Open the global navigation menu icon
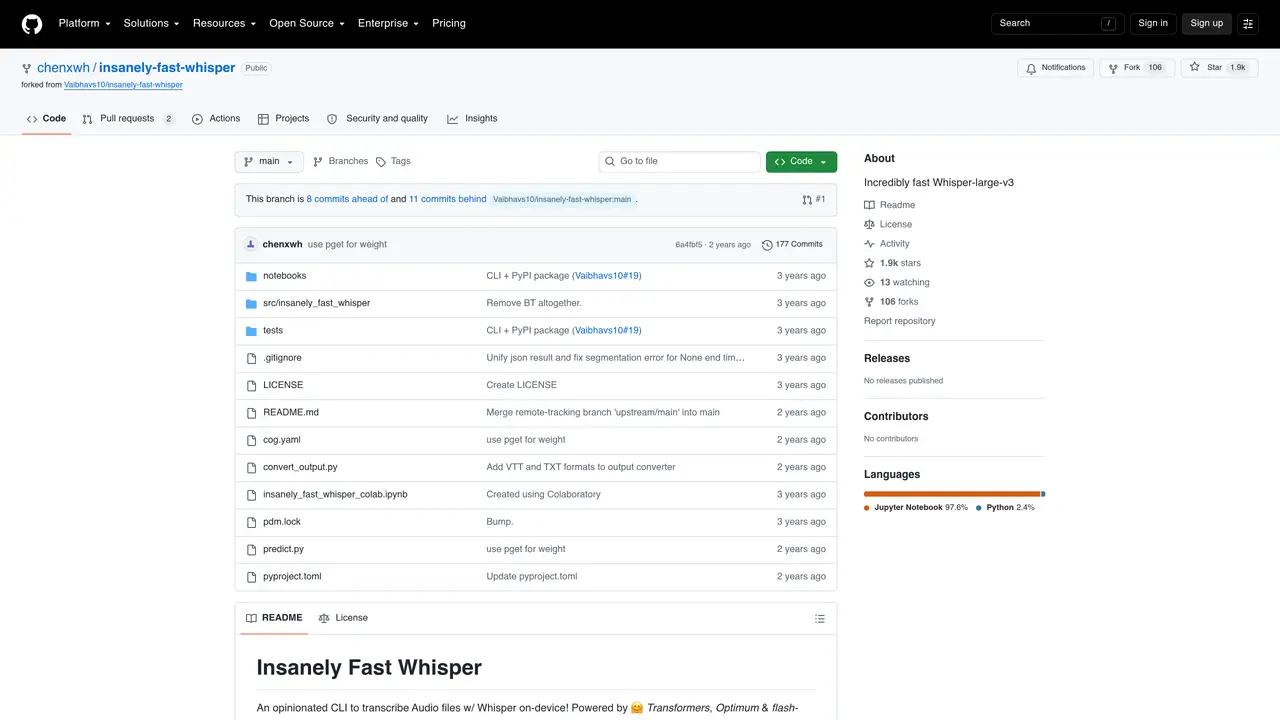 (x=1248, y=23)
